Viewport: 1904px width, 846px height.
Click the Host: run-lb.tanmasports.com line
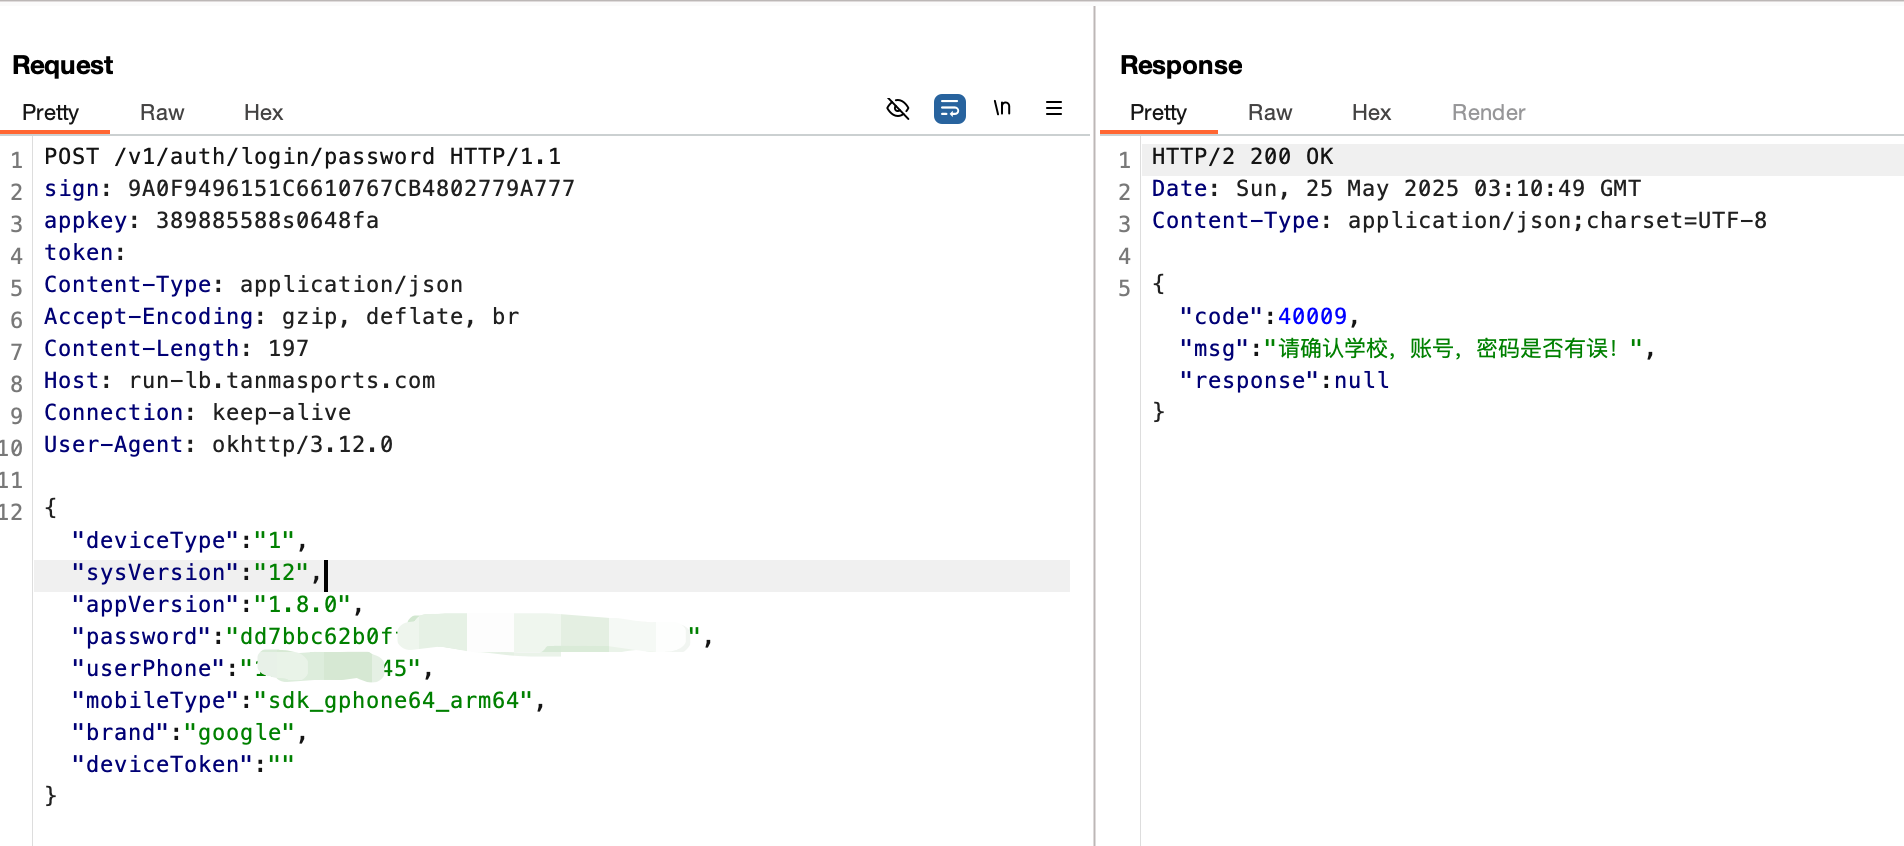pyautogui.click(x=239, y=381)
